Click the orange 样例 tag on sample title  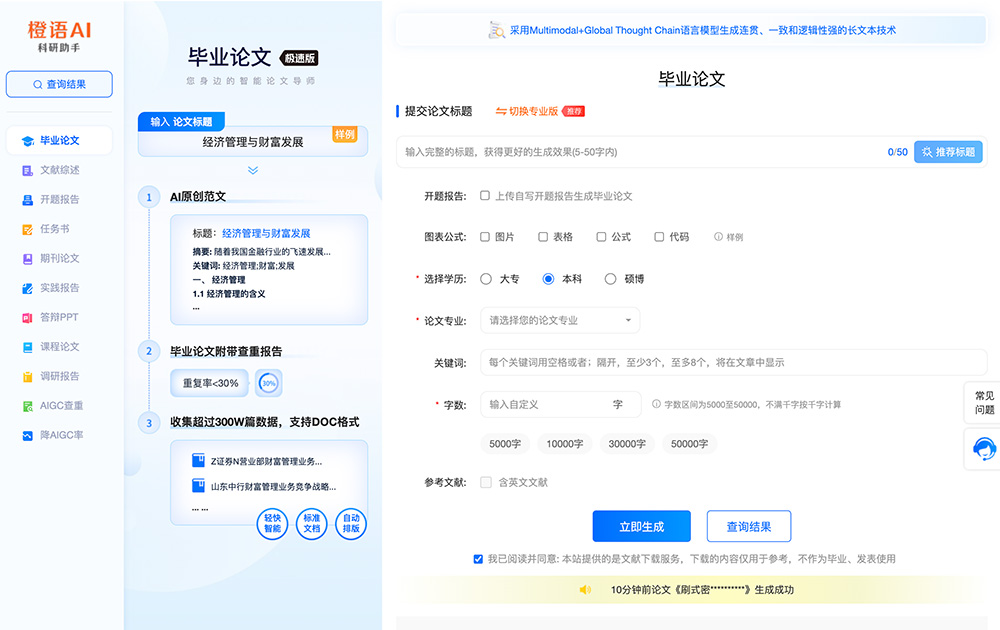344,135
